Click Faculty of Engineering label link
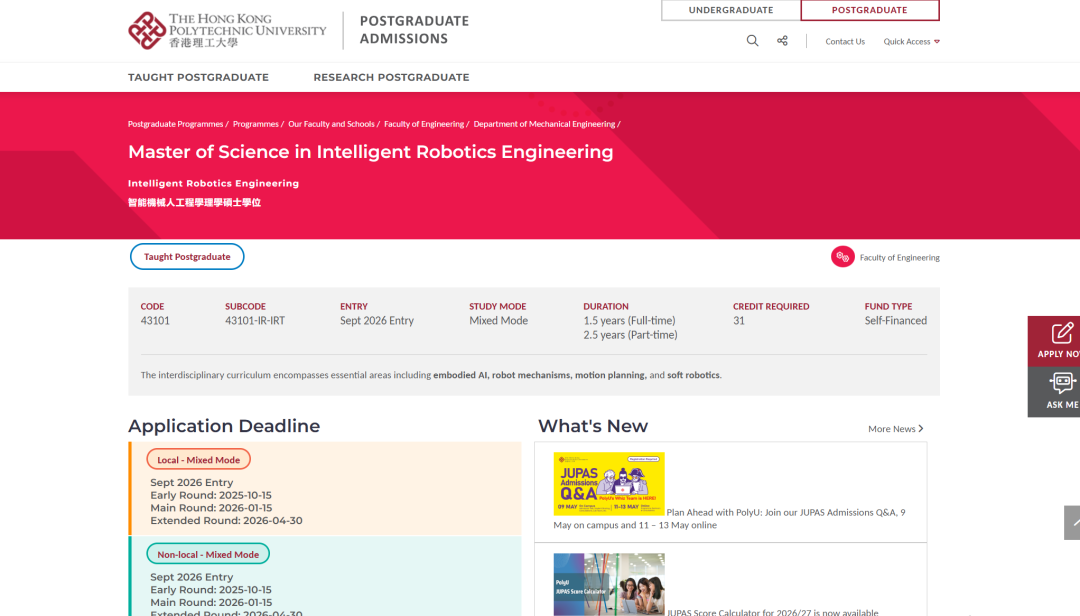The height and width of the screenshot is (616, 1080). click(900, 258)
